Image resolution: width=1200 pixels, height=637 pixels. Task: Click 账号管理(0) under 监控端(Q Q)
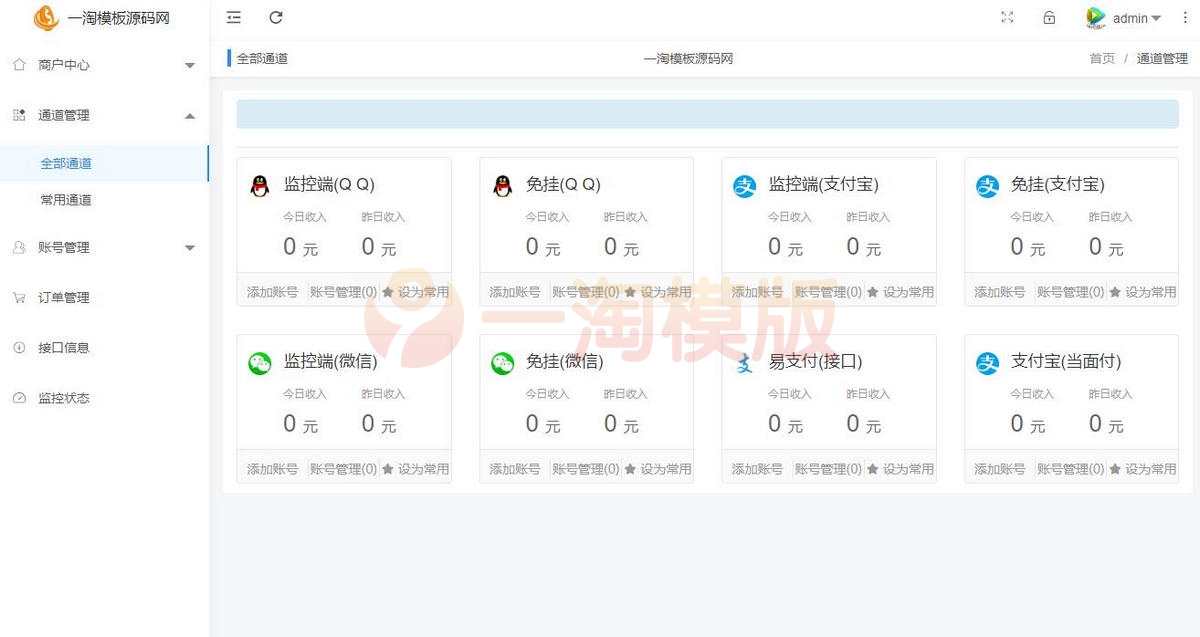click(x=343, y=292)
